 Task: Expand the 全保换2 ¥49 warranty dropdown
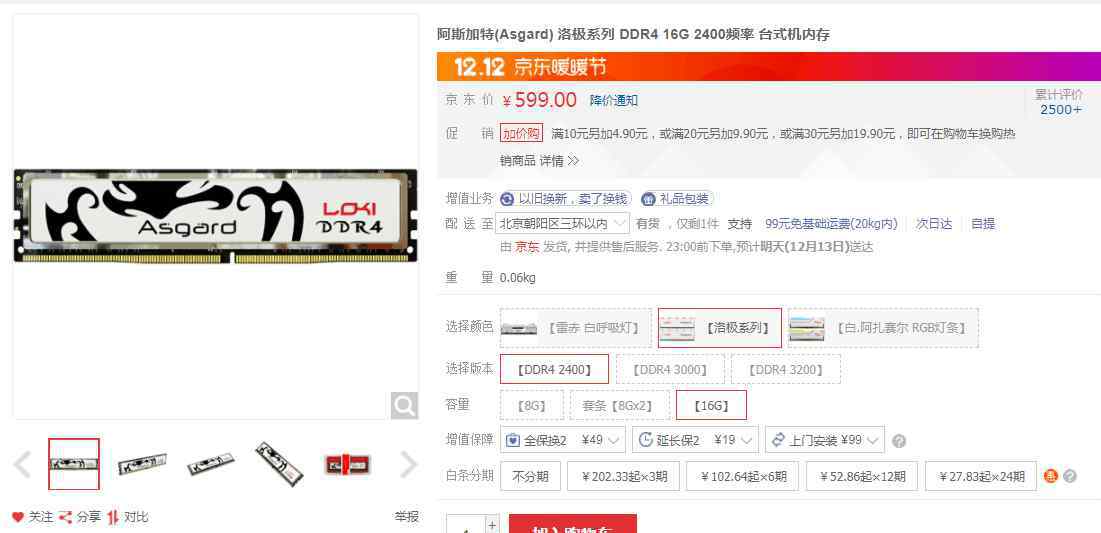[x=563, y=440]
